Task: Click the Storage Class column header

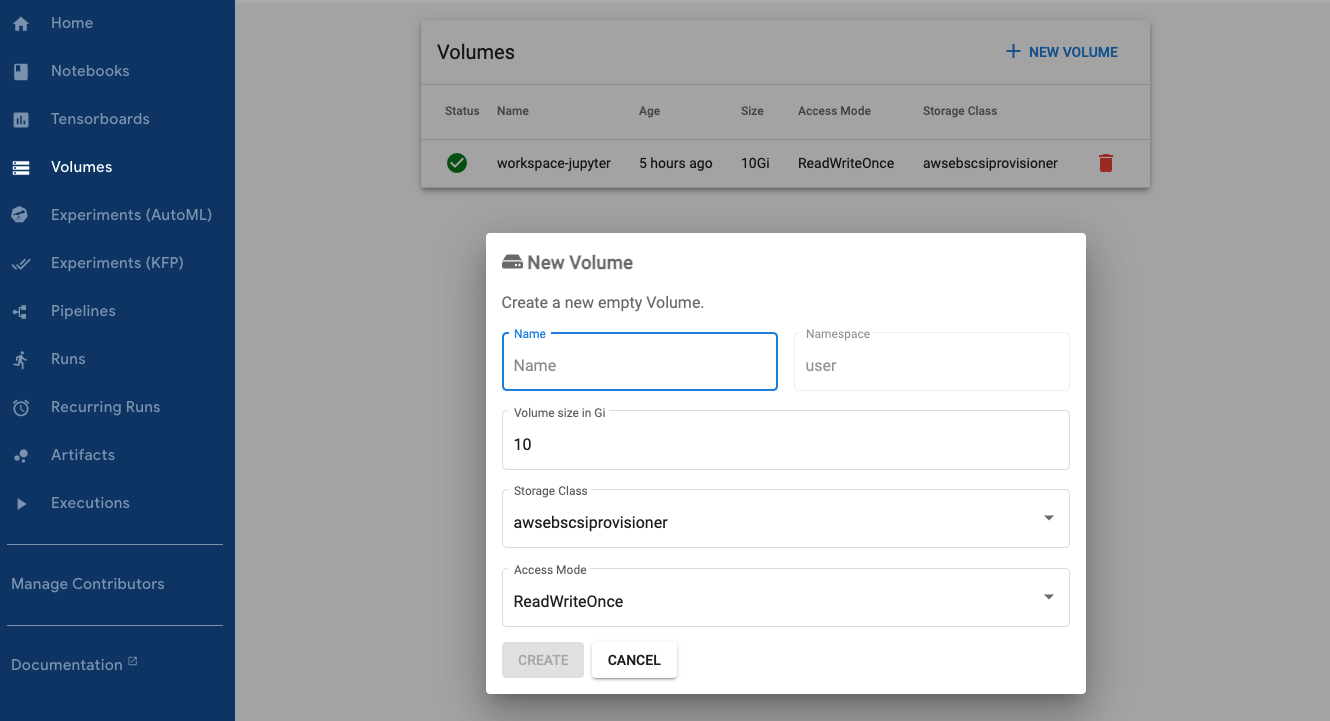Action: (960, 111)
